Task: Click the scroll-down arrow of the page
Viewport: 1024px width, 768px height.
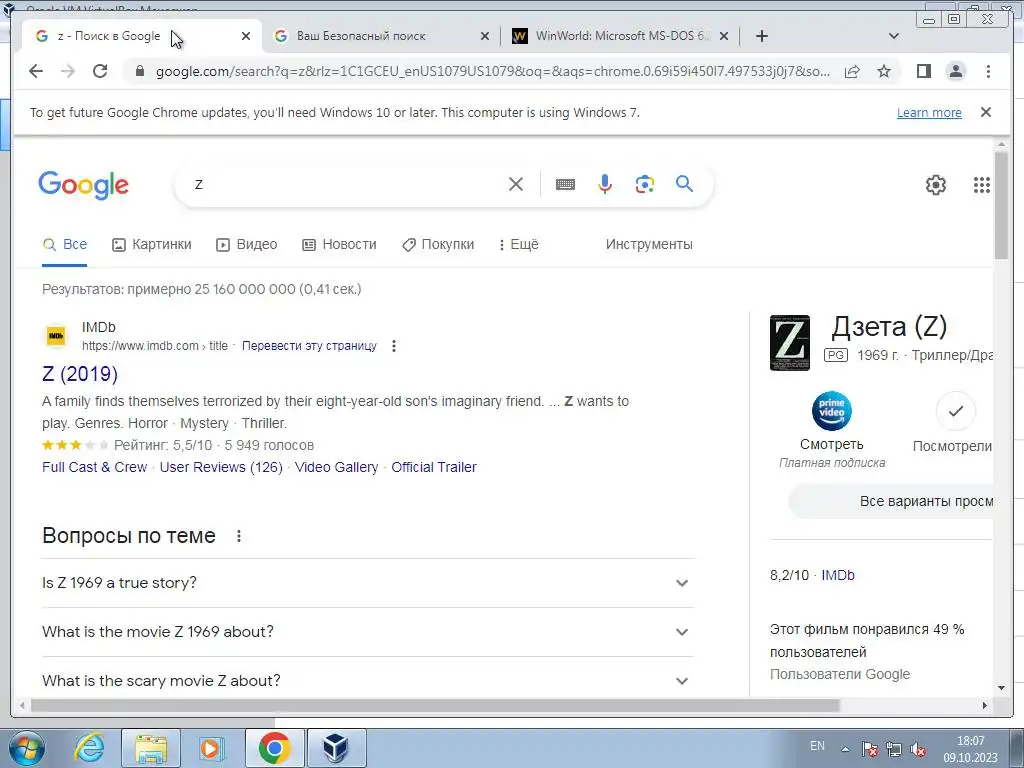Action: tap(1001, 688)
